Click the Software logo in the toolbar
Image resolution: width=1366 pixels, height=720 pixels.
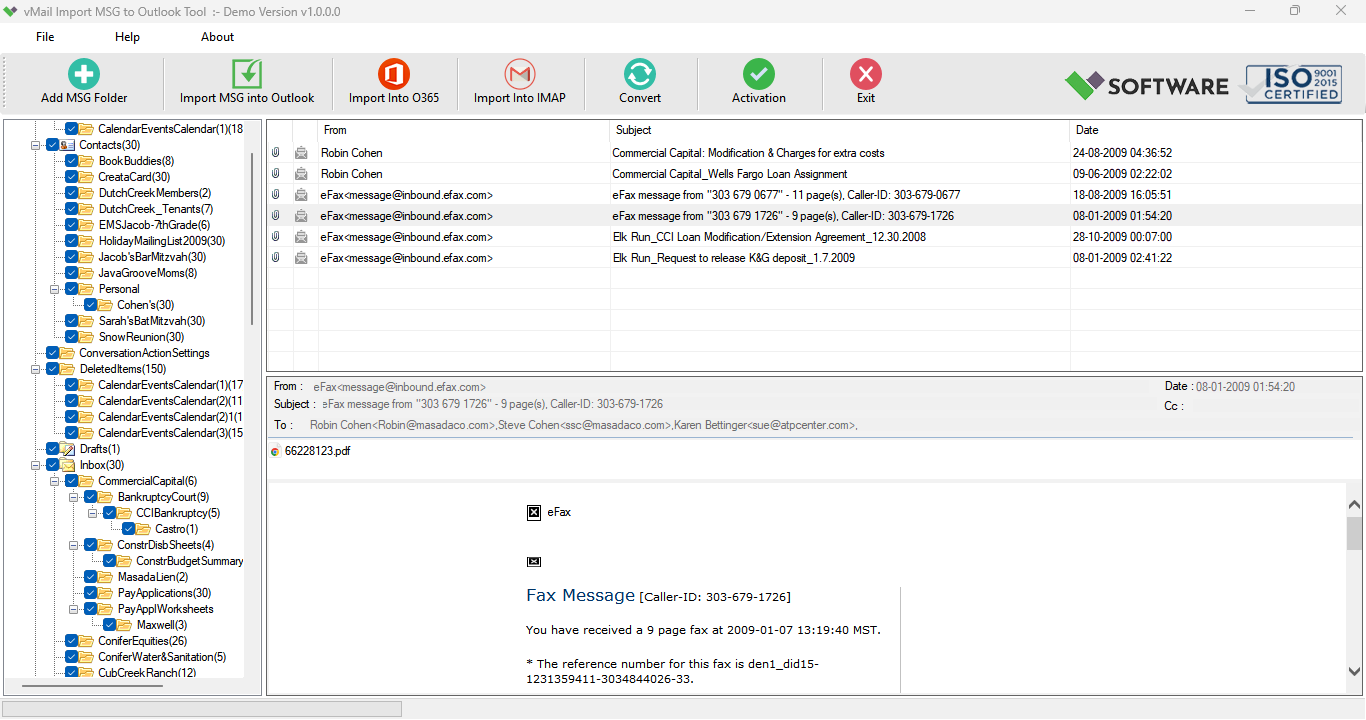coord(1147,85)
